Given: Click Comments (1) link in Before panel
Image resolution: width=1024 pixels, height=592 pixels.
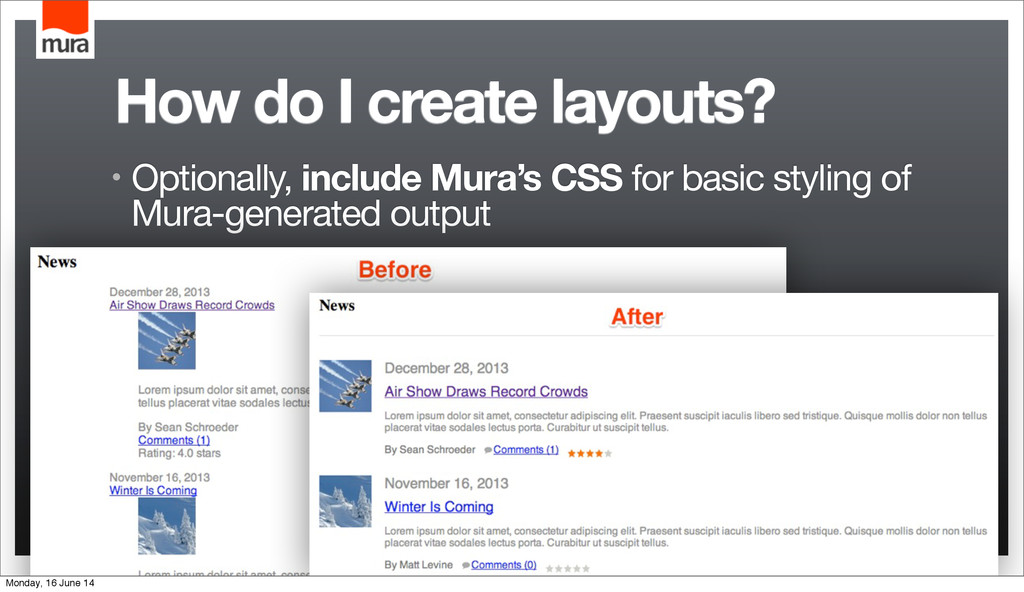Looking at the screenshot, I should (174, 440).
